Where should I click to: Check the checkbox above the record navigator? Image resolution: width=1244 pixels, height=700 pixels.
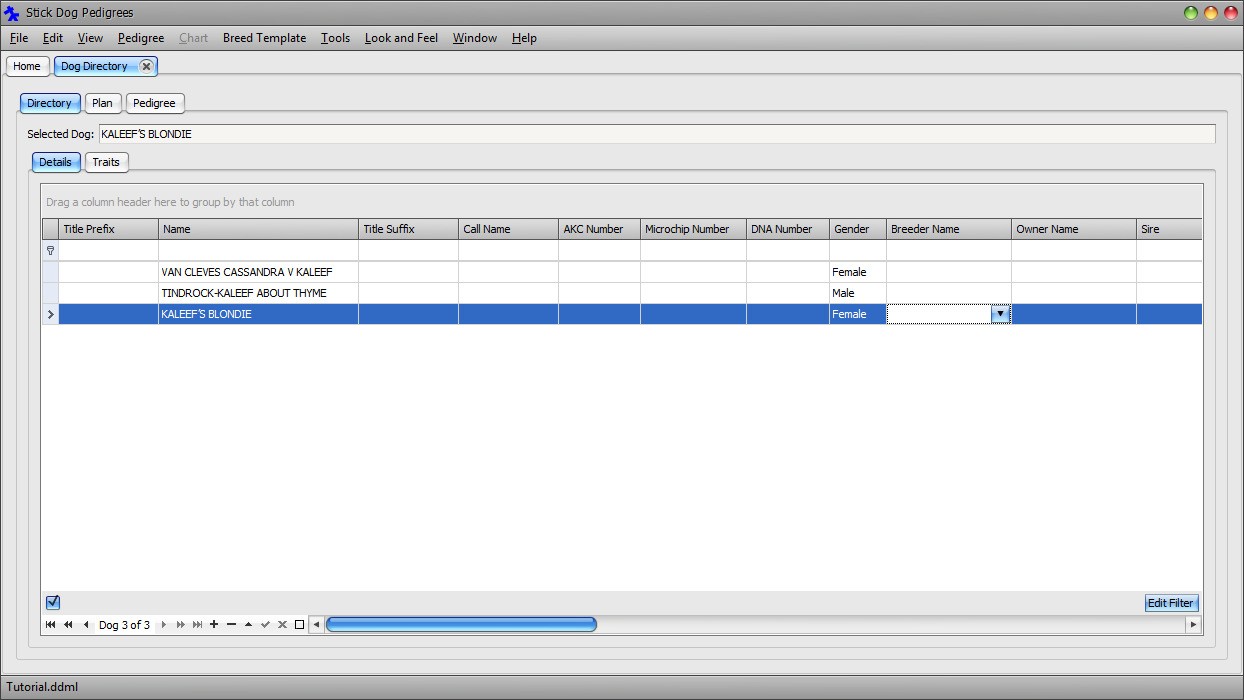53,602
